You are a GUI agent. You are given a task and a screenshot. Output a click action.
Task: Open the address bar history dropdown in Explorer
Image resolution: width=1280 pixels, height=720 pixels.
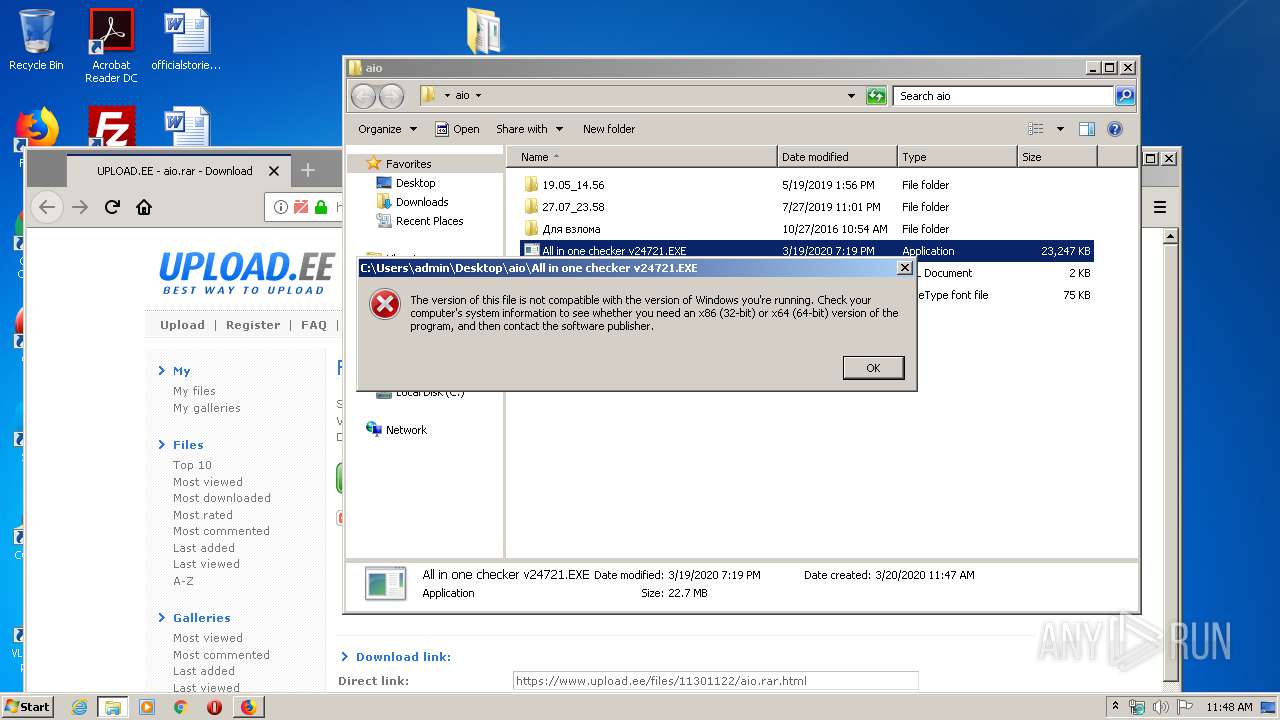tap(851, 96)
